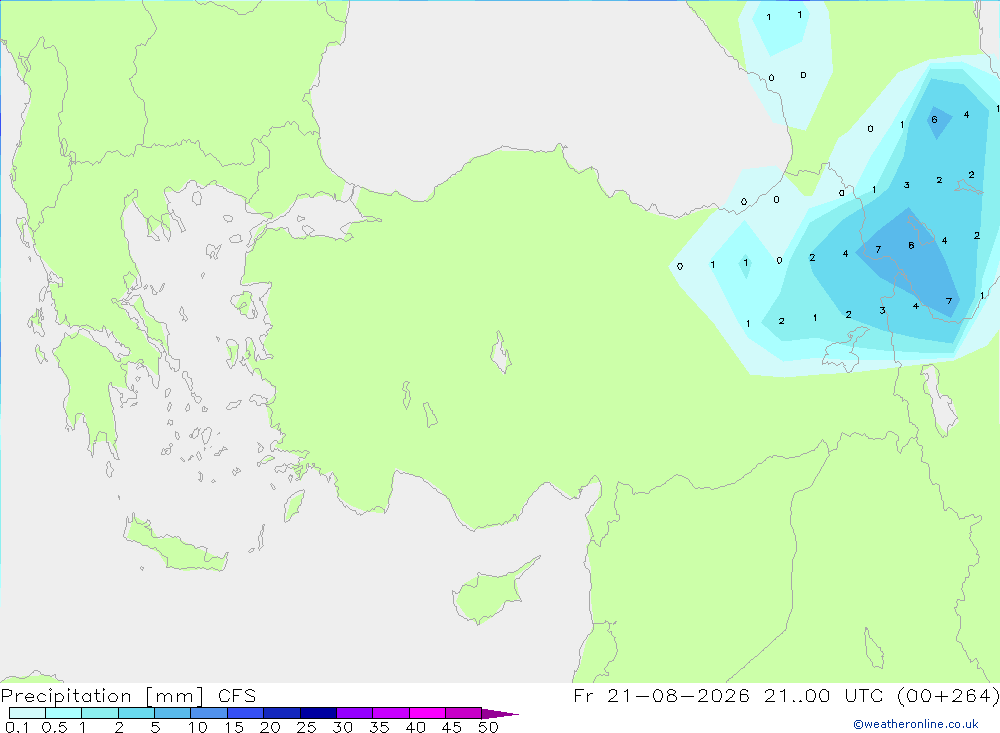The image size is (1000, 733).
Task: Click the 2–5 mm legend swatch
Action: pyautogui.click(x=136, y=713)
